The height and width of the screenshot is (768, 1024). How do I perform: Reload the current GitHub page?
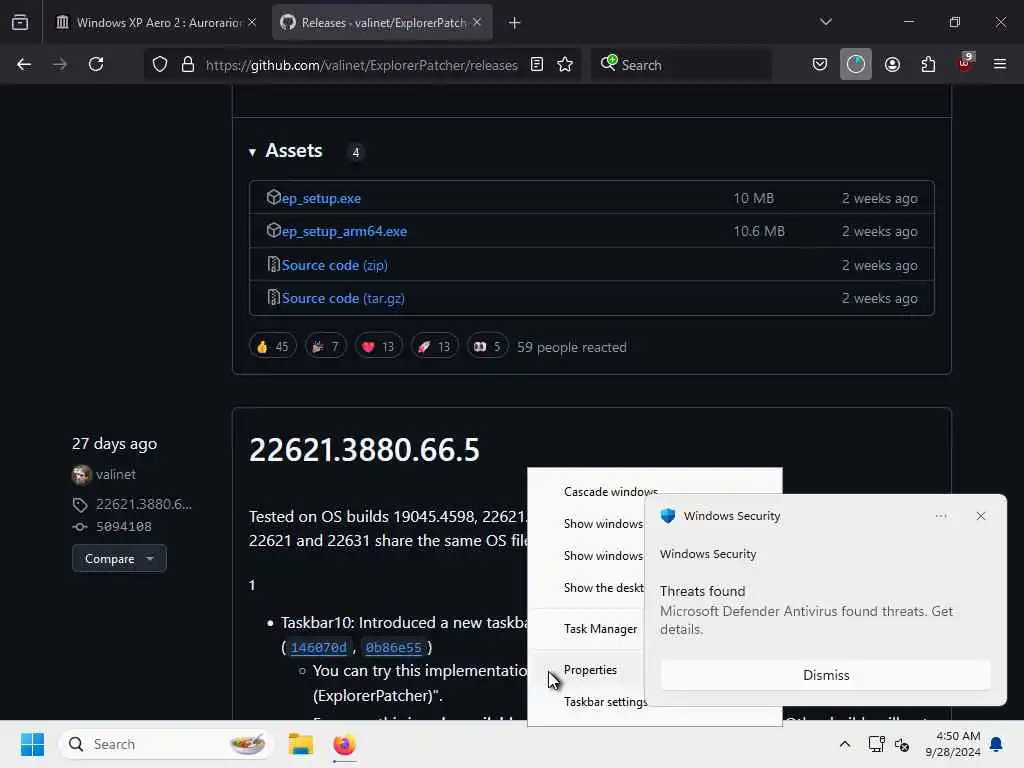[x=96, y=64]
